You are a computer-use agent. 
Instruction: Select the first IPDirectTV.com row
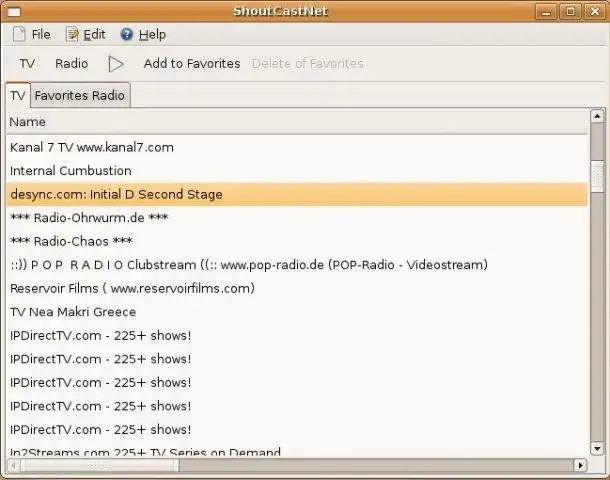297,336
